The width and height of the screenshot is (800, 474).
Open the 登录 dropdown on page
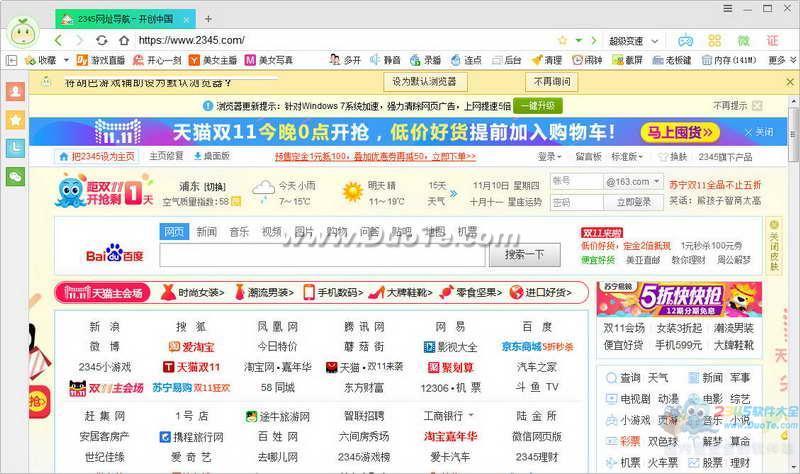coord(549,157)
